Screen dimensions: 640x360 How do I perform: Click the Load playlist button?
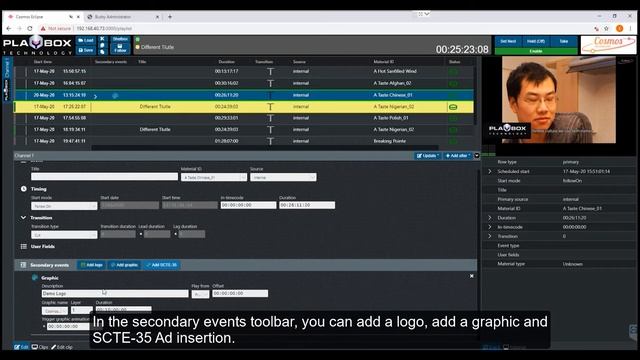86,40
